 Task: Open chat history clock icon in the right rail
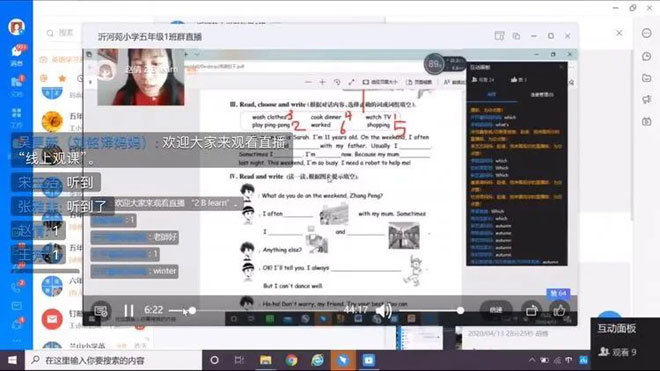click(647, 56)
